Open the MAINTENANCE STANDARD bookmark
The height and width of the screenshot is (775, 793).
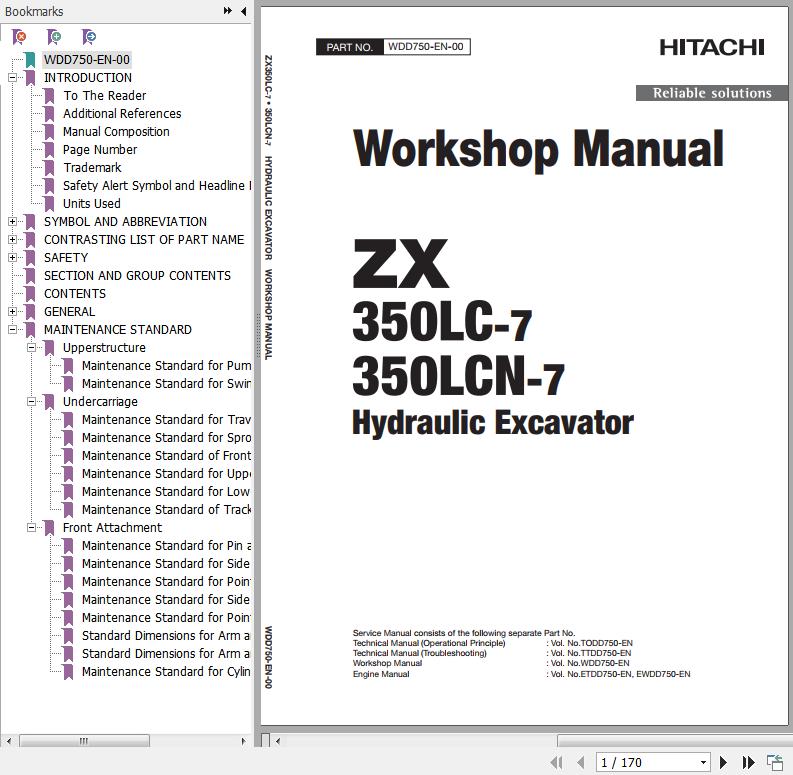pyautogui.click(x=117, y=329)
